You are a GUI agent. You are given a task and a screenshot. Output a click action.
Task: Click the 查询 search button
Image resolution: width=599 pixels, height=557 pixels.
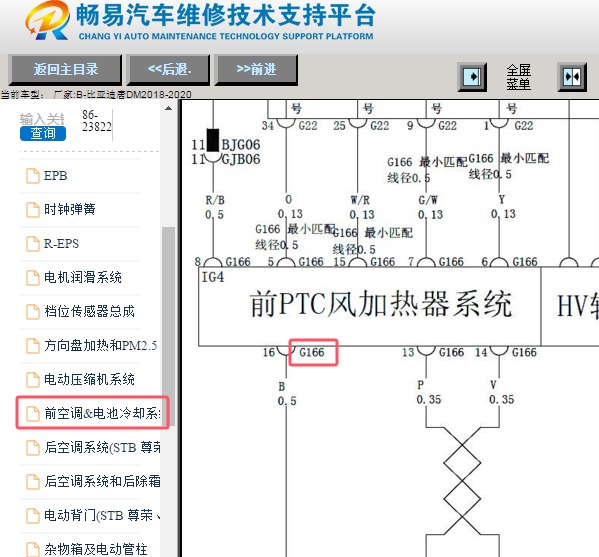pyautogui.click(x=43, y=133)
